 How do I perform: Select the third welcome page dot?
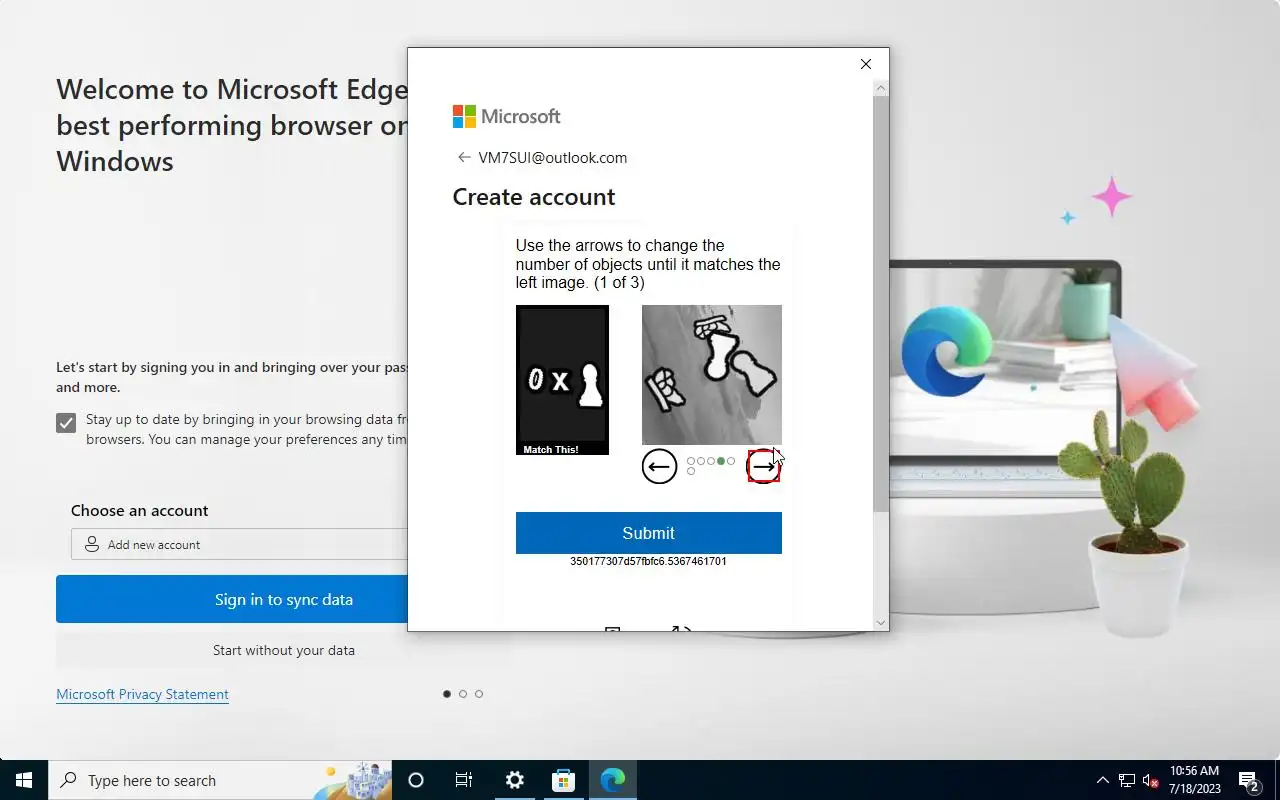(479, 694)
